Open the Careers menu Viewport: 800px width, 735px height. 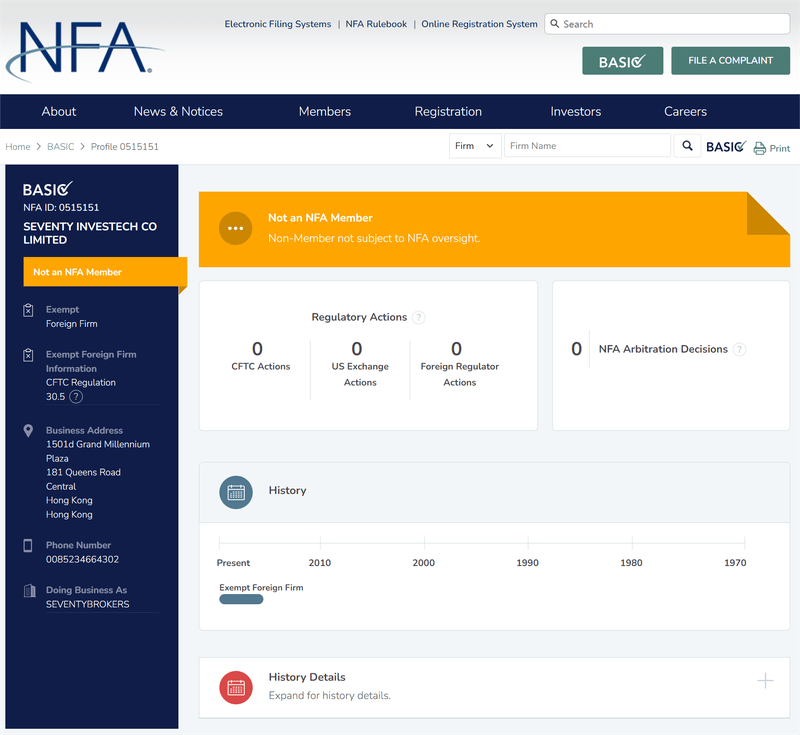[x=685, y=111]
